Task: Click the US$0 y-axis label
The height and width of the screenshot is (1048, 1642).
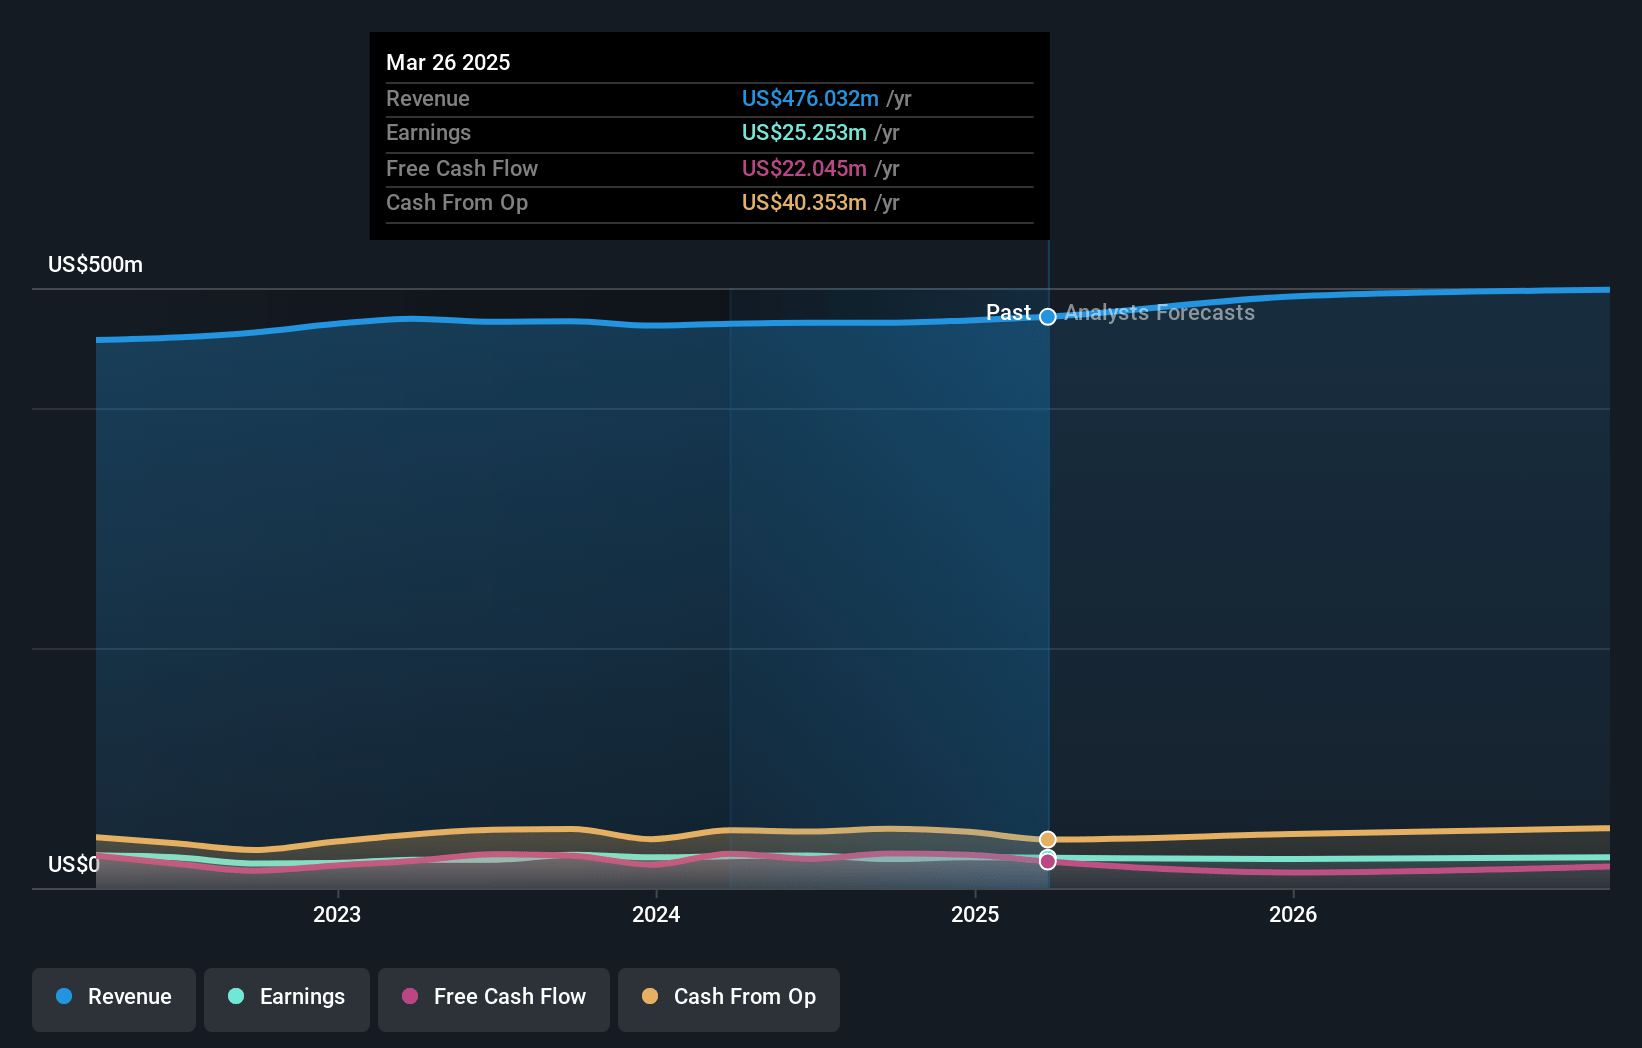Action: [74, 864]
